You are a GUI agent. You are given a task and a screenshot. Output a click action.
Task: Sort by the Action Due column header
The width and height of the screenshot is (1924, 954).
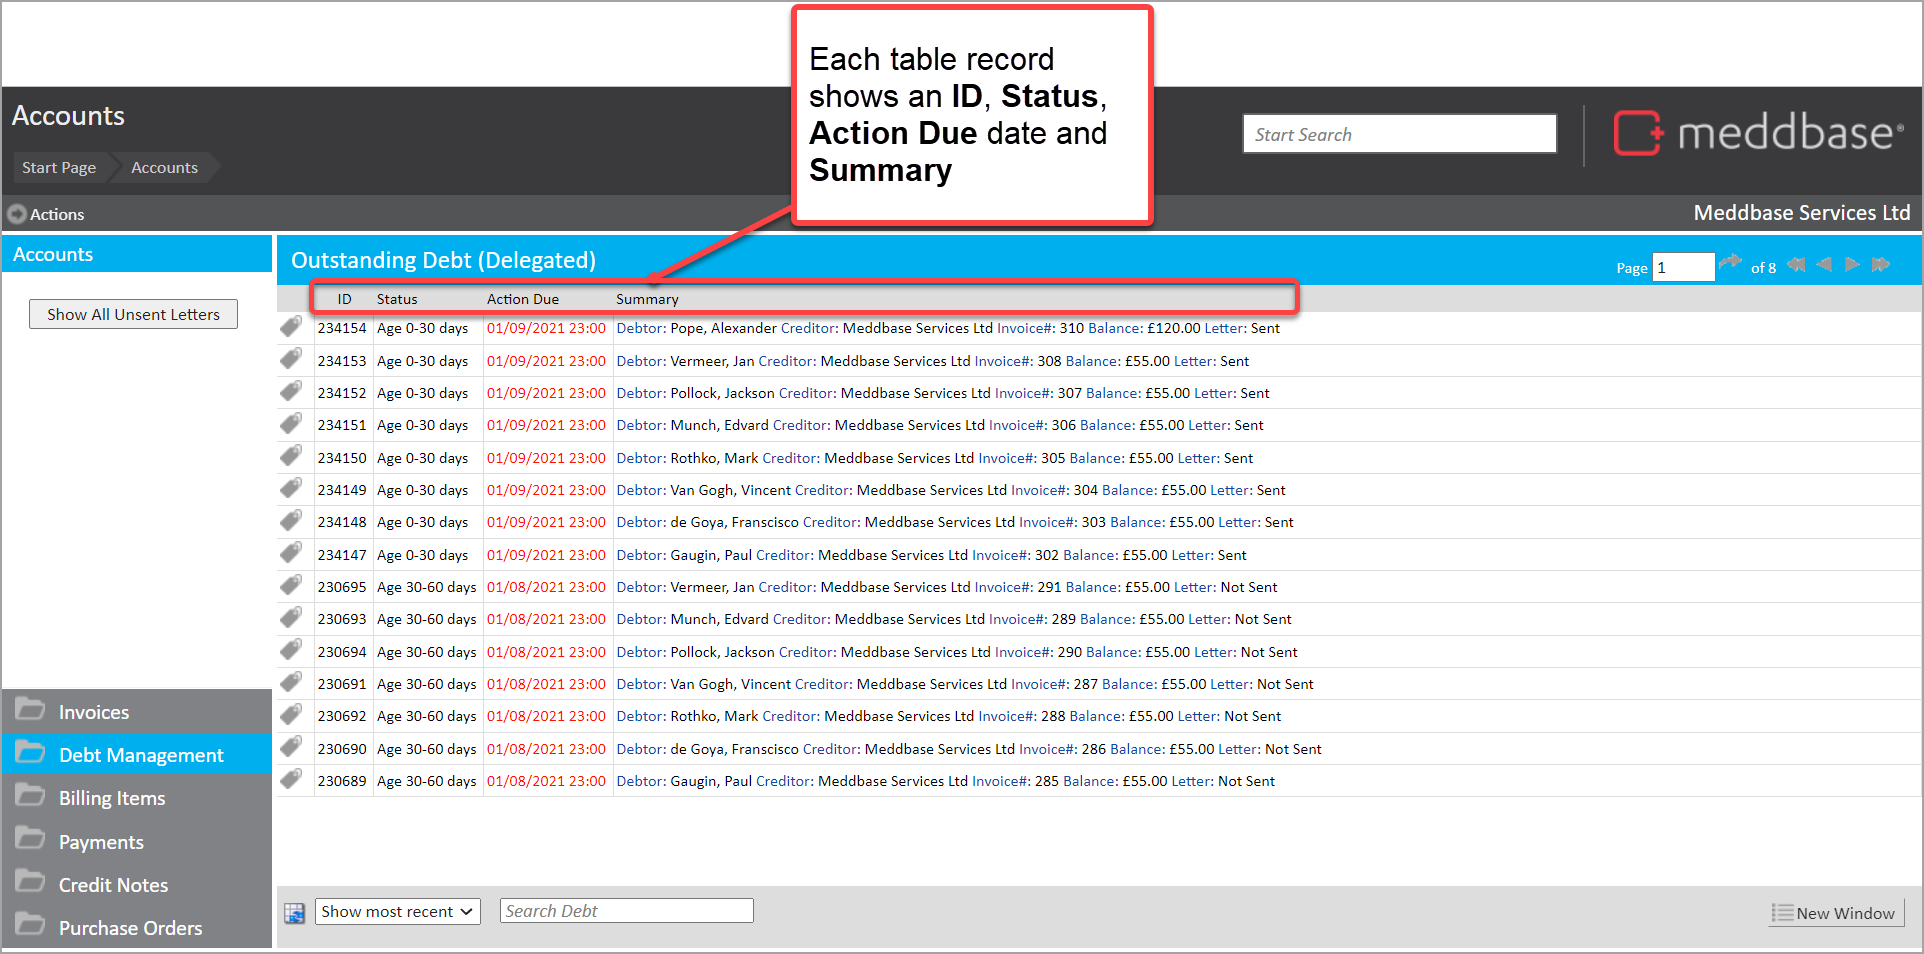pos(522,299)
